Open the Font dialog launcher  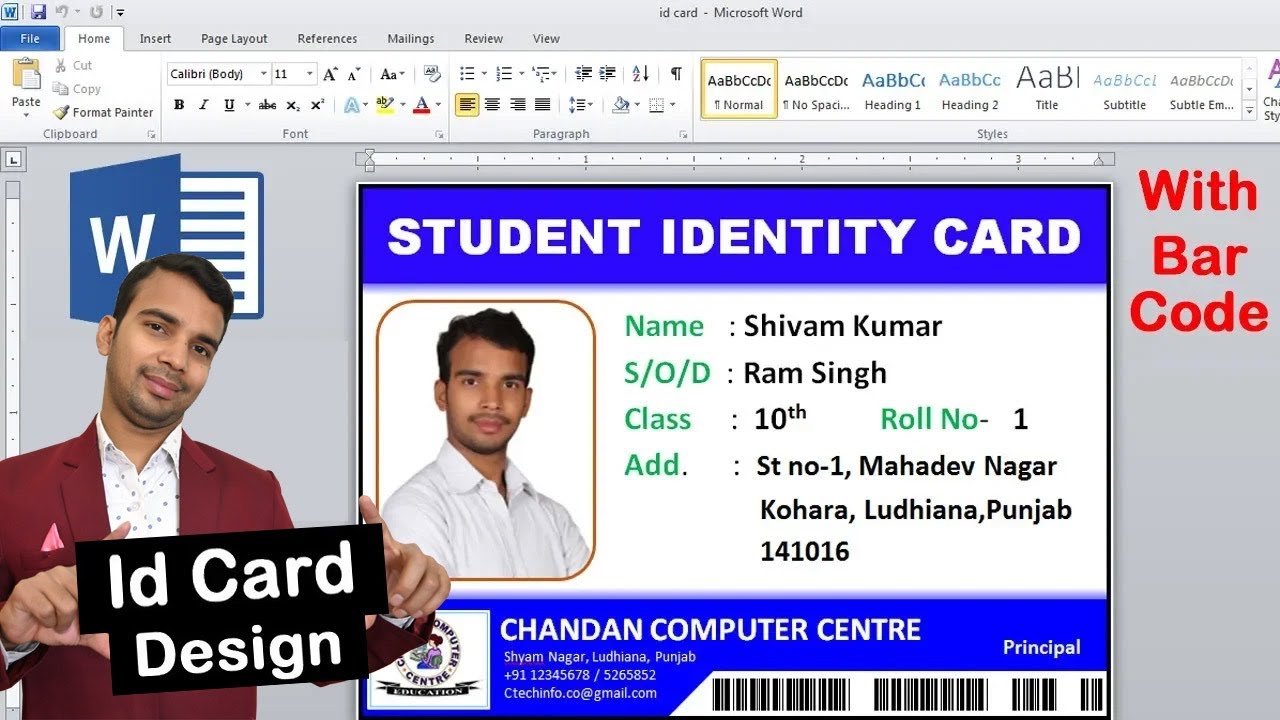click(439, 134)
